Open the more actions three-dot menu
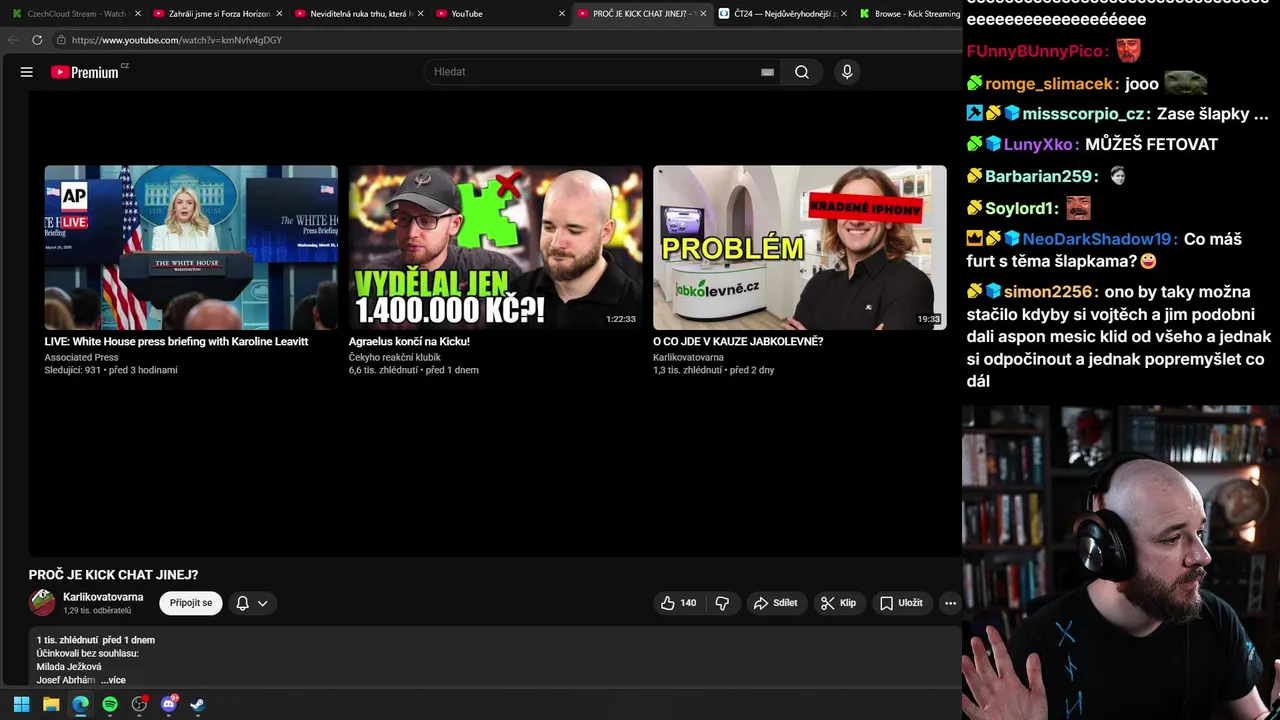Image resolution: width=1280 pixels, height=720 pixels. (950, 603)
